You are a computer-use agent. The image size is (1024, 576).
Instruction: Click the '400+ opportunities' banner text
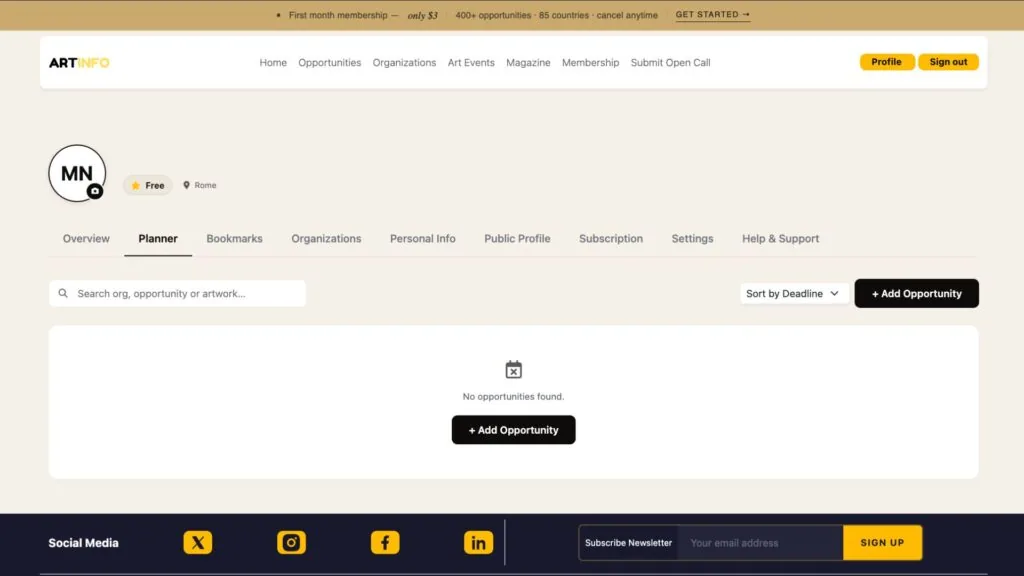(x=493, y=15)
